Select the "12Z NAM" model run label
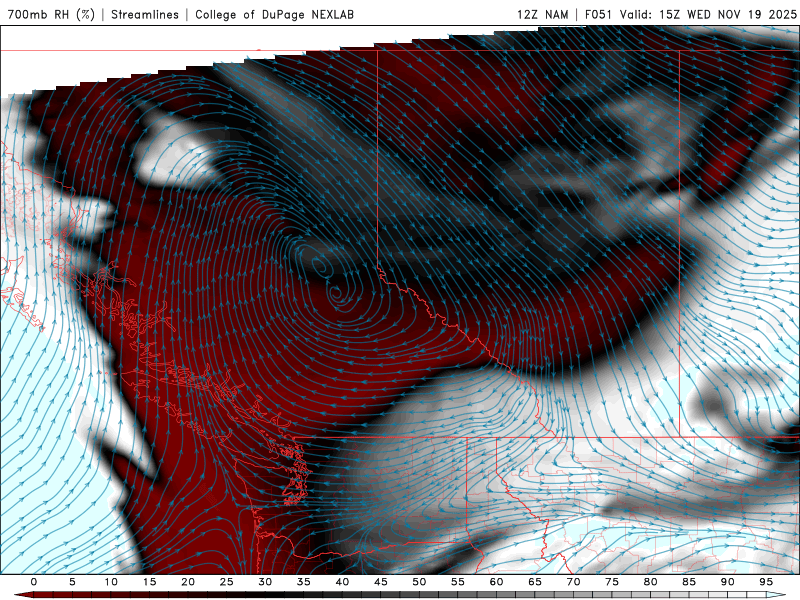 [x=542, y=14]
